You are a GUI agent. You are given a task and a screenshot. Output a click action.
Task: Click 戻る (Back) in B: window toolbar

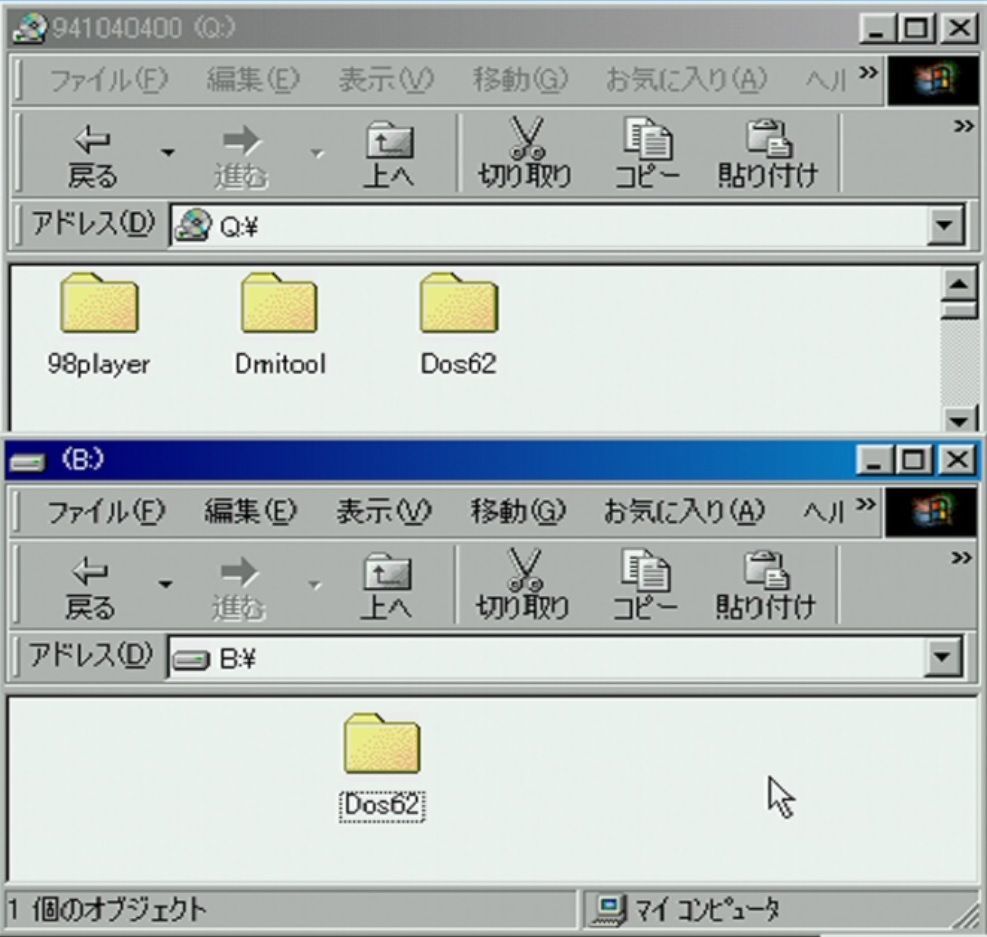tap(89, 588)
